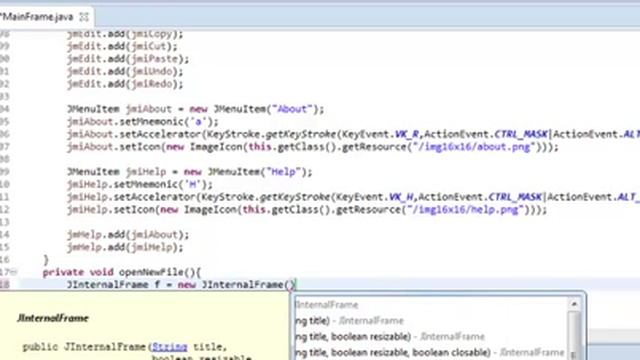The height and width of the screenshot is (360, 640).
Task: Place cursor on the jmEdit.add(jmiRedo) line
Action: (x=125, y=84)
